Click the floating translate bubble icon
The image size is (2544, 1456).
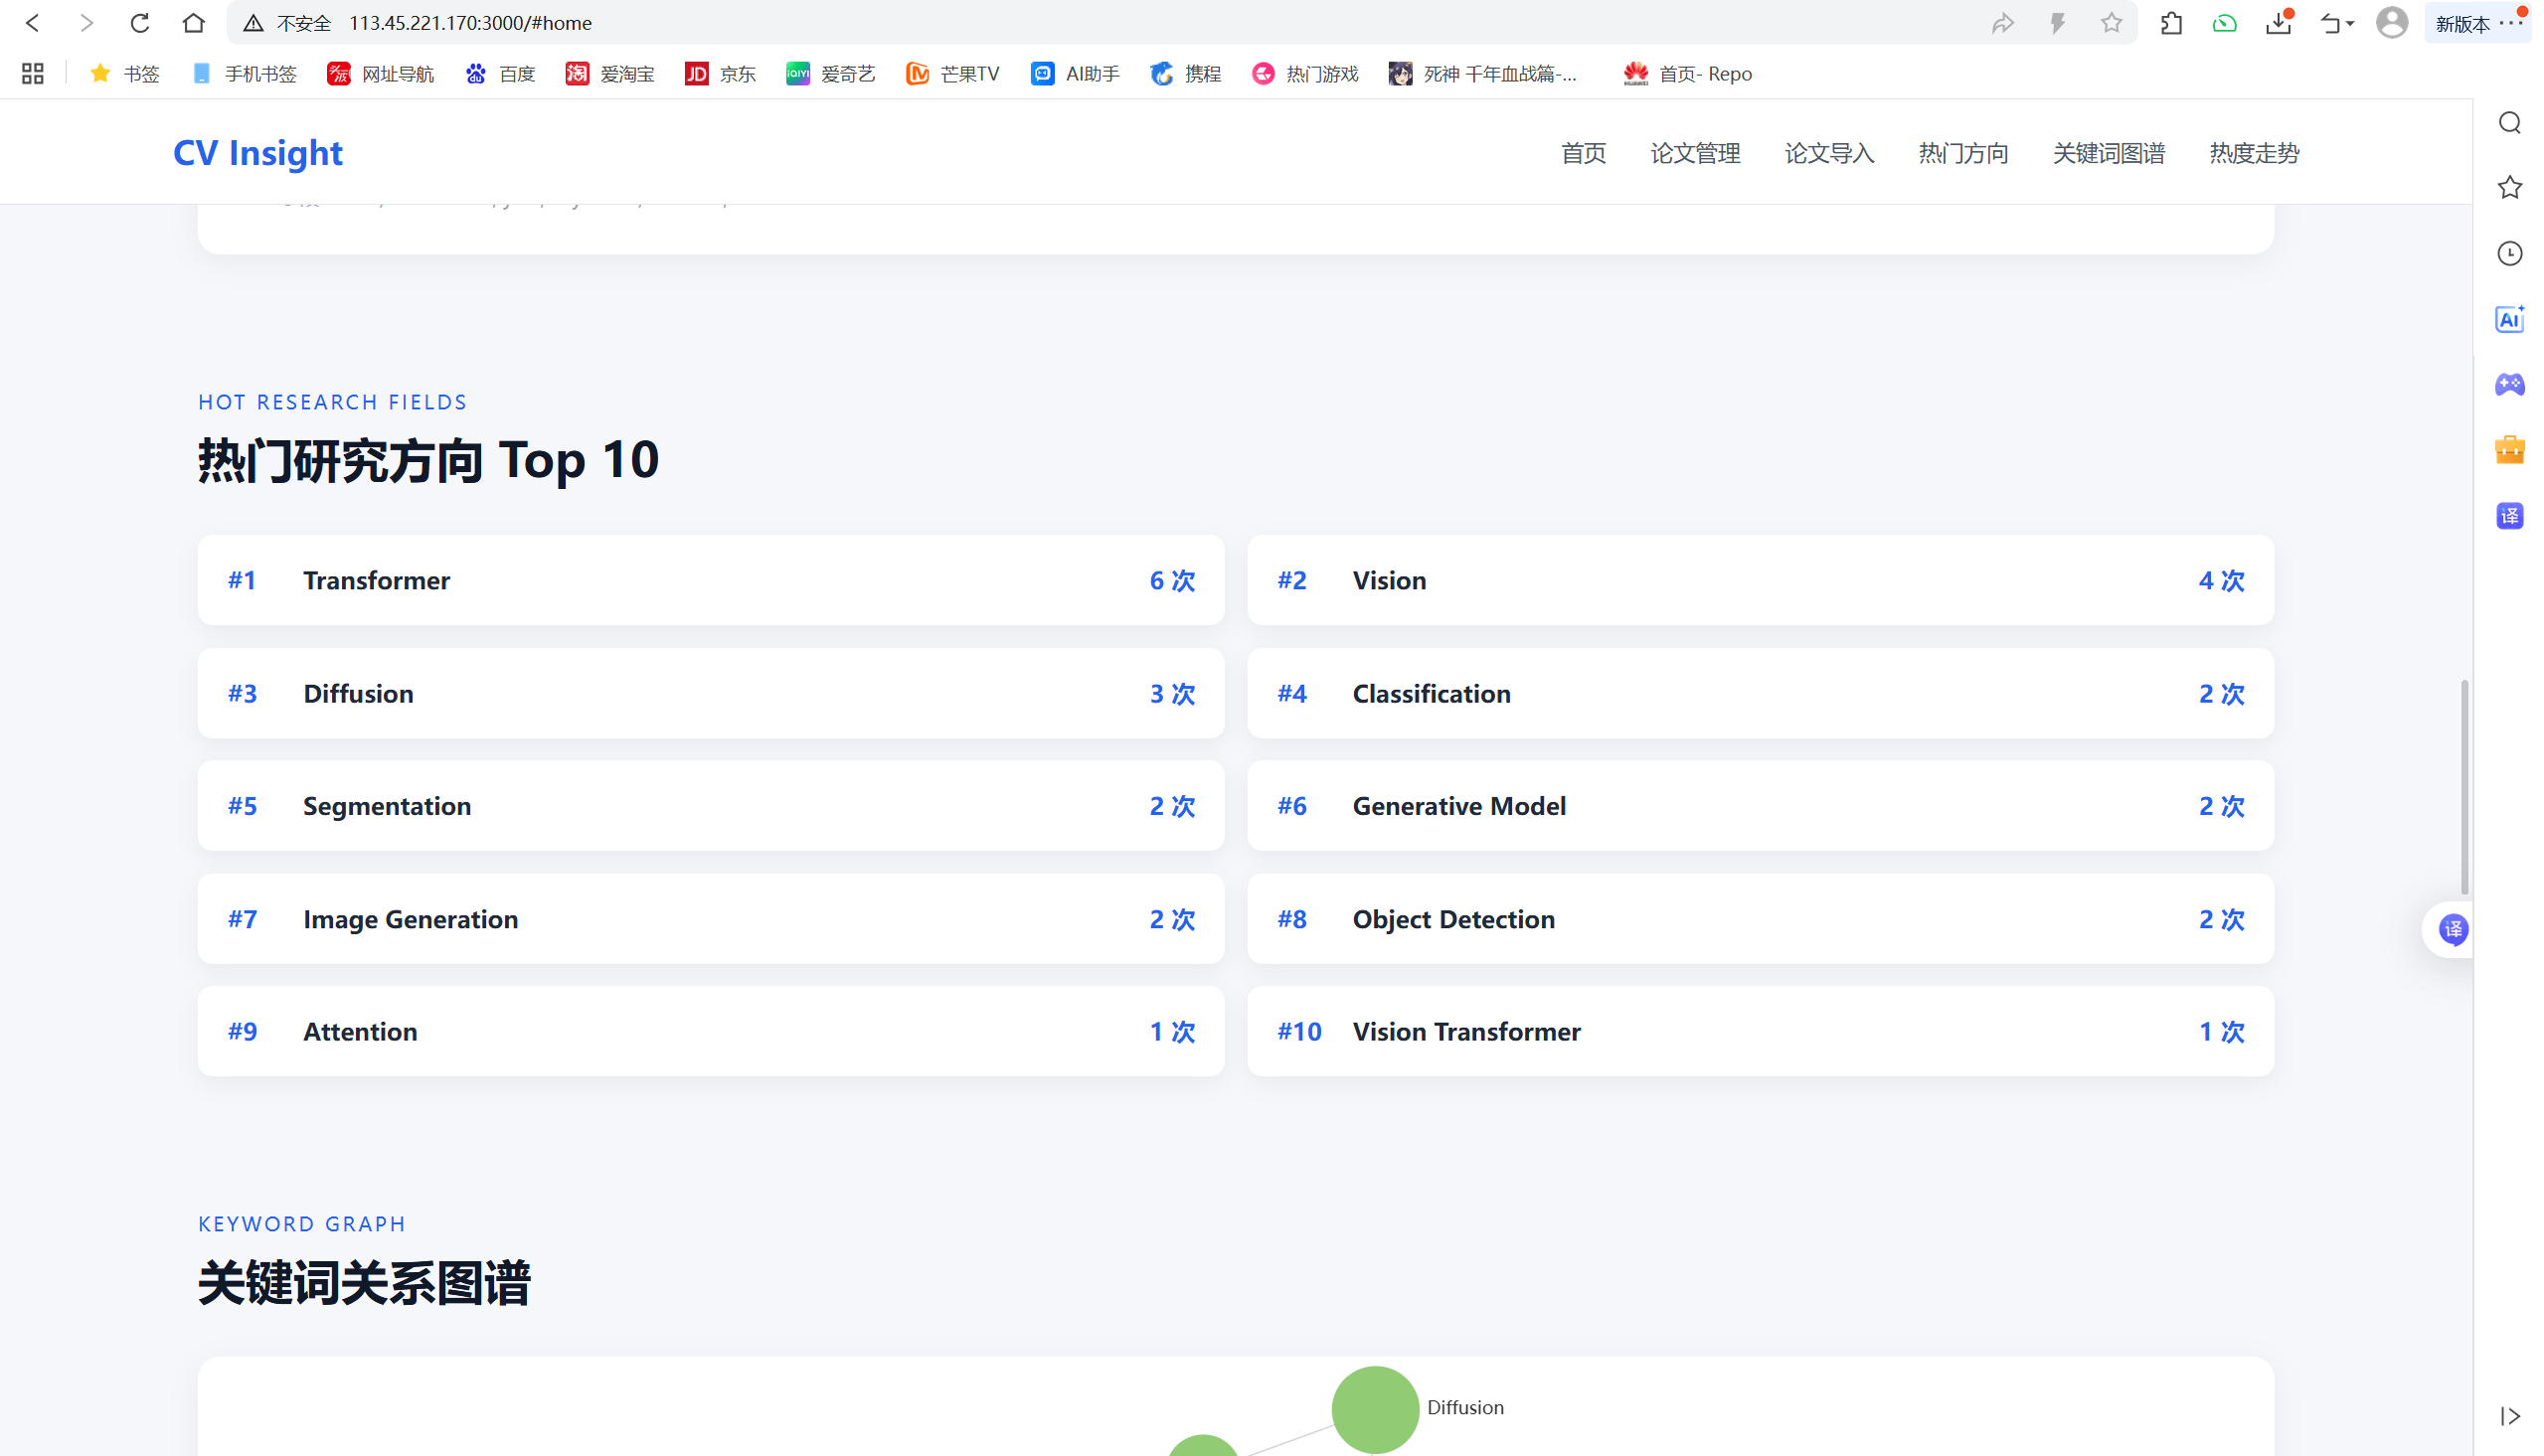coord(2453,929)
